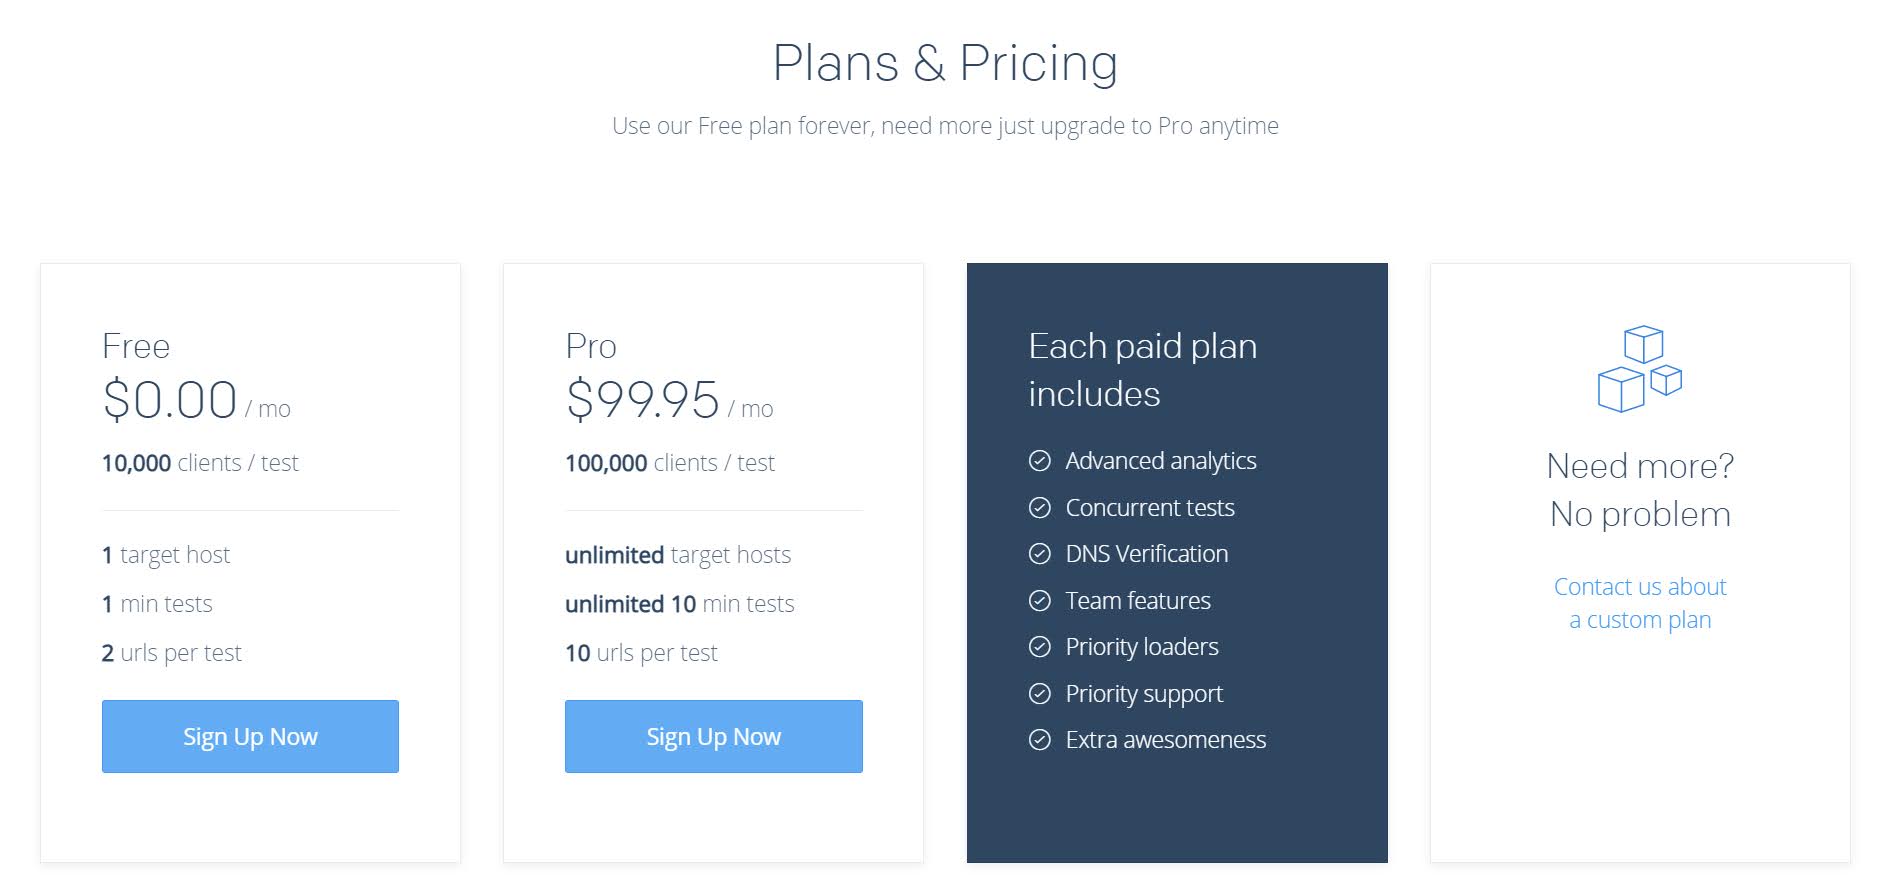Click checkmark icon beside Team features
The image size is (1891, 896).
coord(1040,601)
